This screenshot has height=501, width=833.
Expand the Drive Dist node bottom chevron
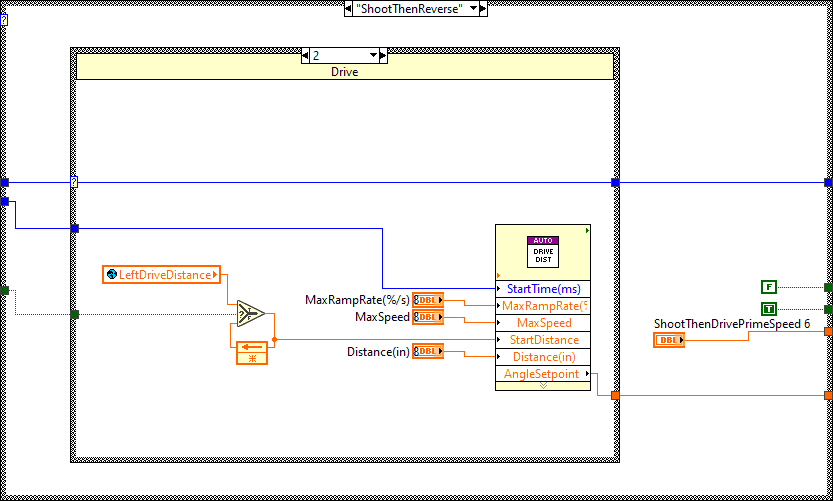[543, 385]
